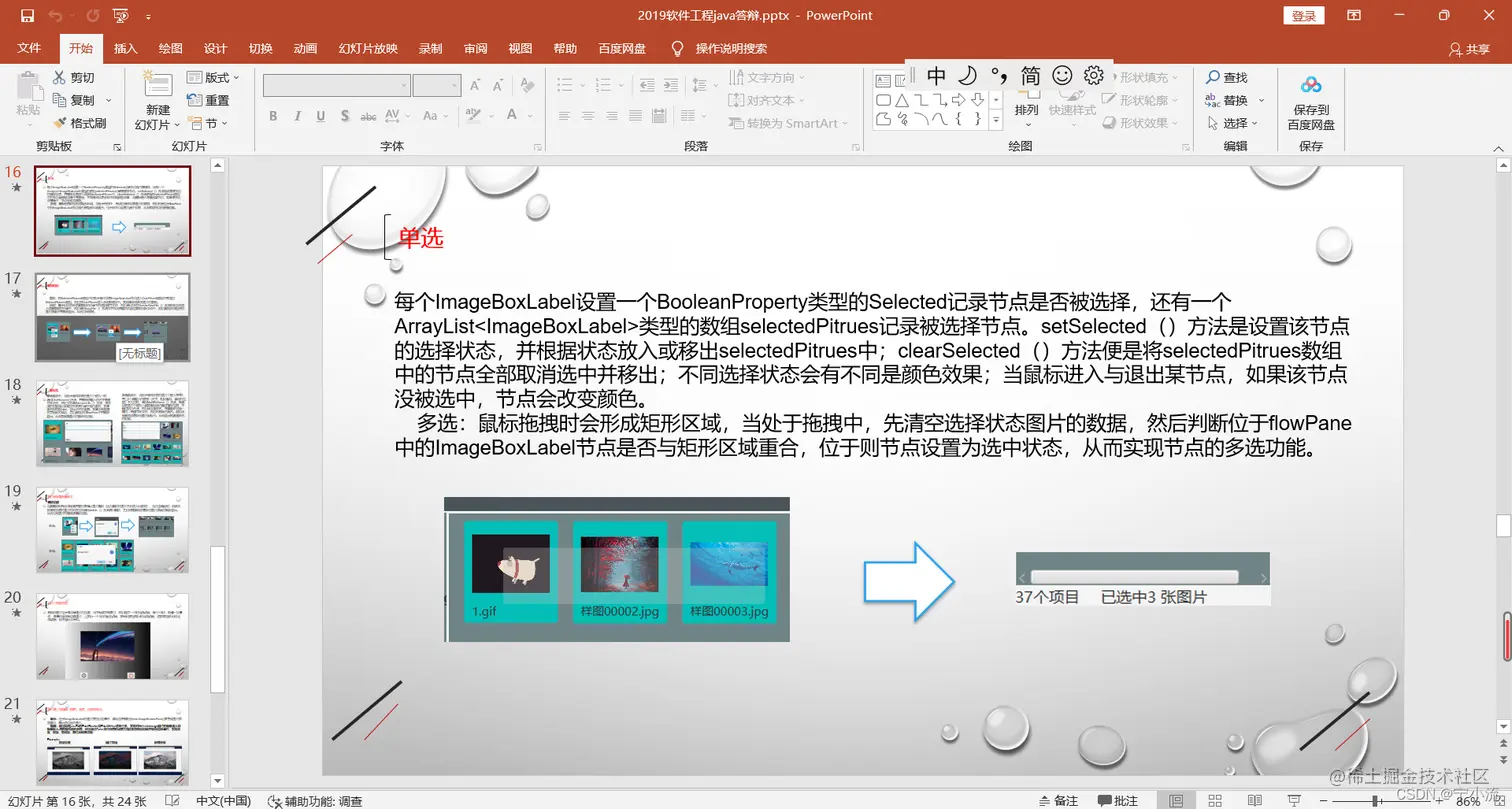This screenshot has width=1512, height=809.
Task: Switch to the 幻灯片放映 tab
Action: point(368,48)
